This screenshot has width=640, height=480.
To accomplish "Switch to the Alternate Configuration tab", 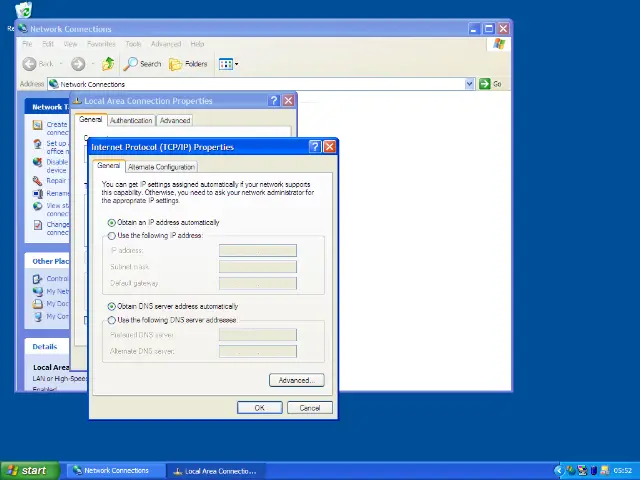I will 161,167.
